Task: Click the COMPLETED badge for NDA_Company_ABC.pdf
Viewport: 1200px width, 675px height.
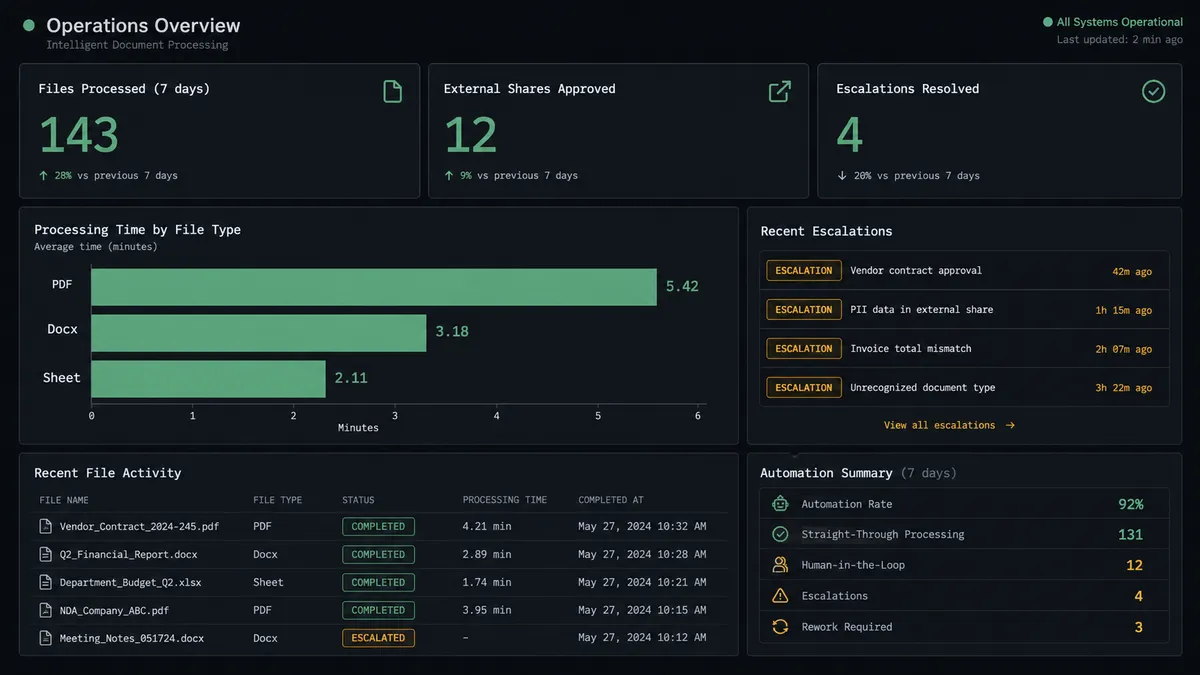Action: click(378, 610)
